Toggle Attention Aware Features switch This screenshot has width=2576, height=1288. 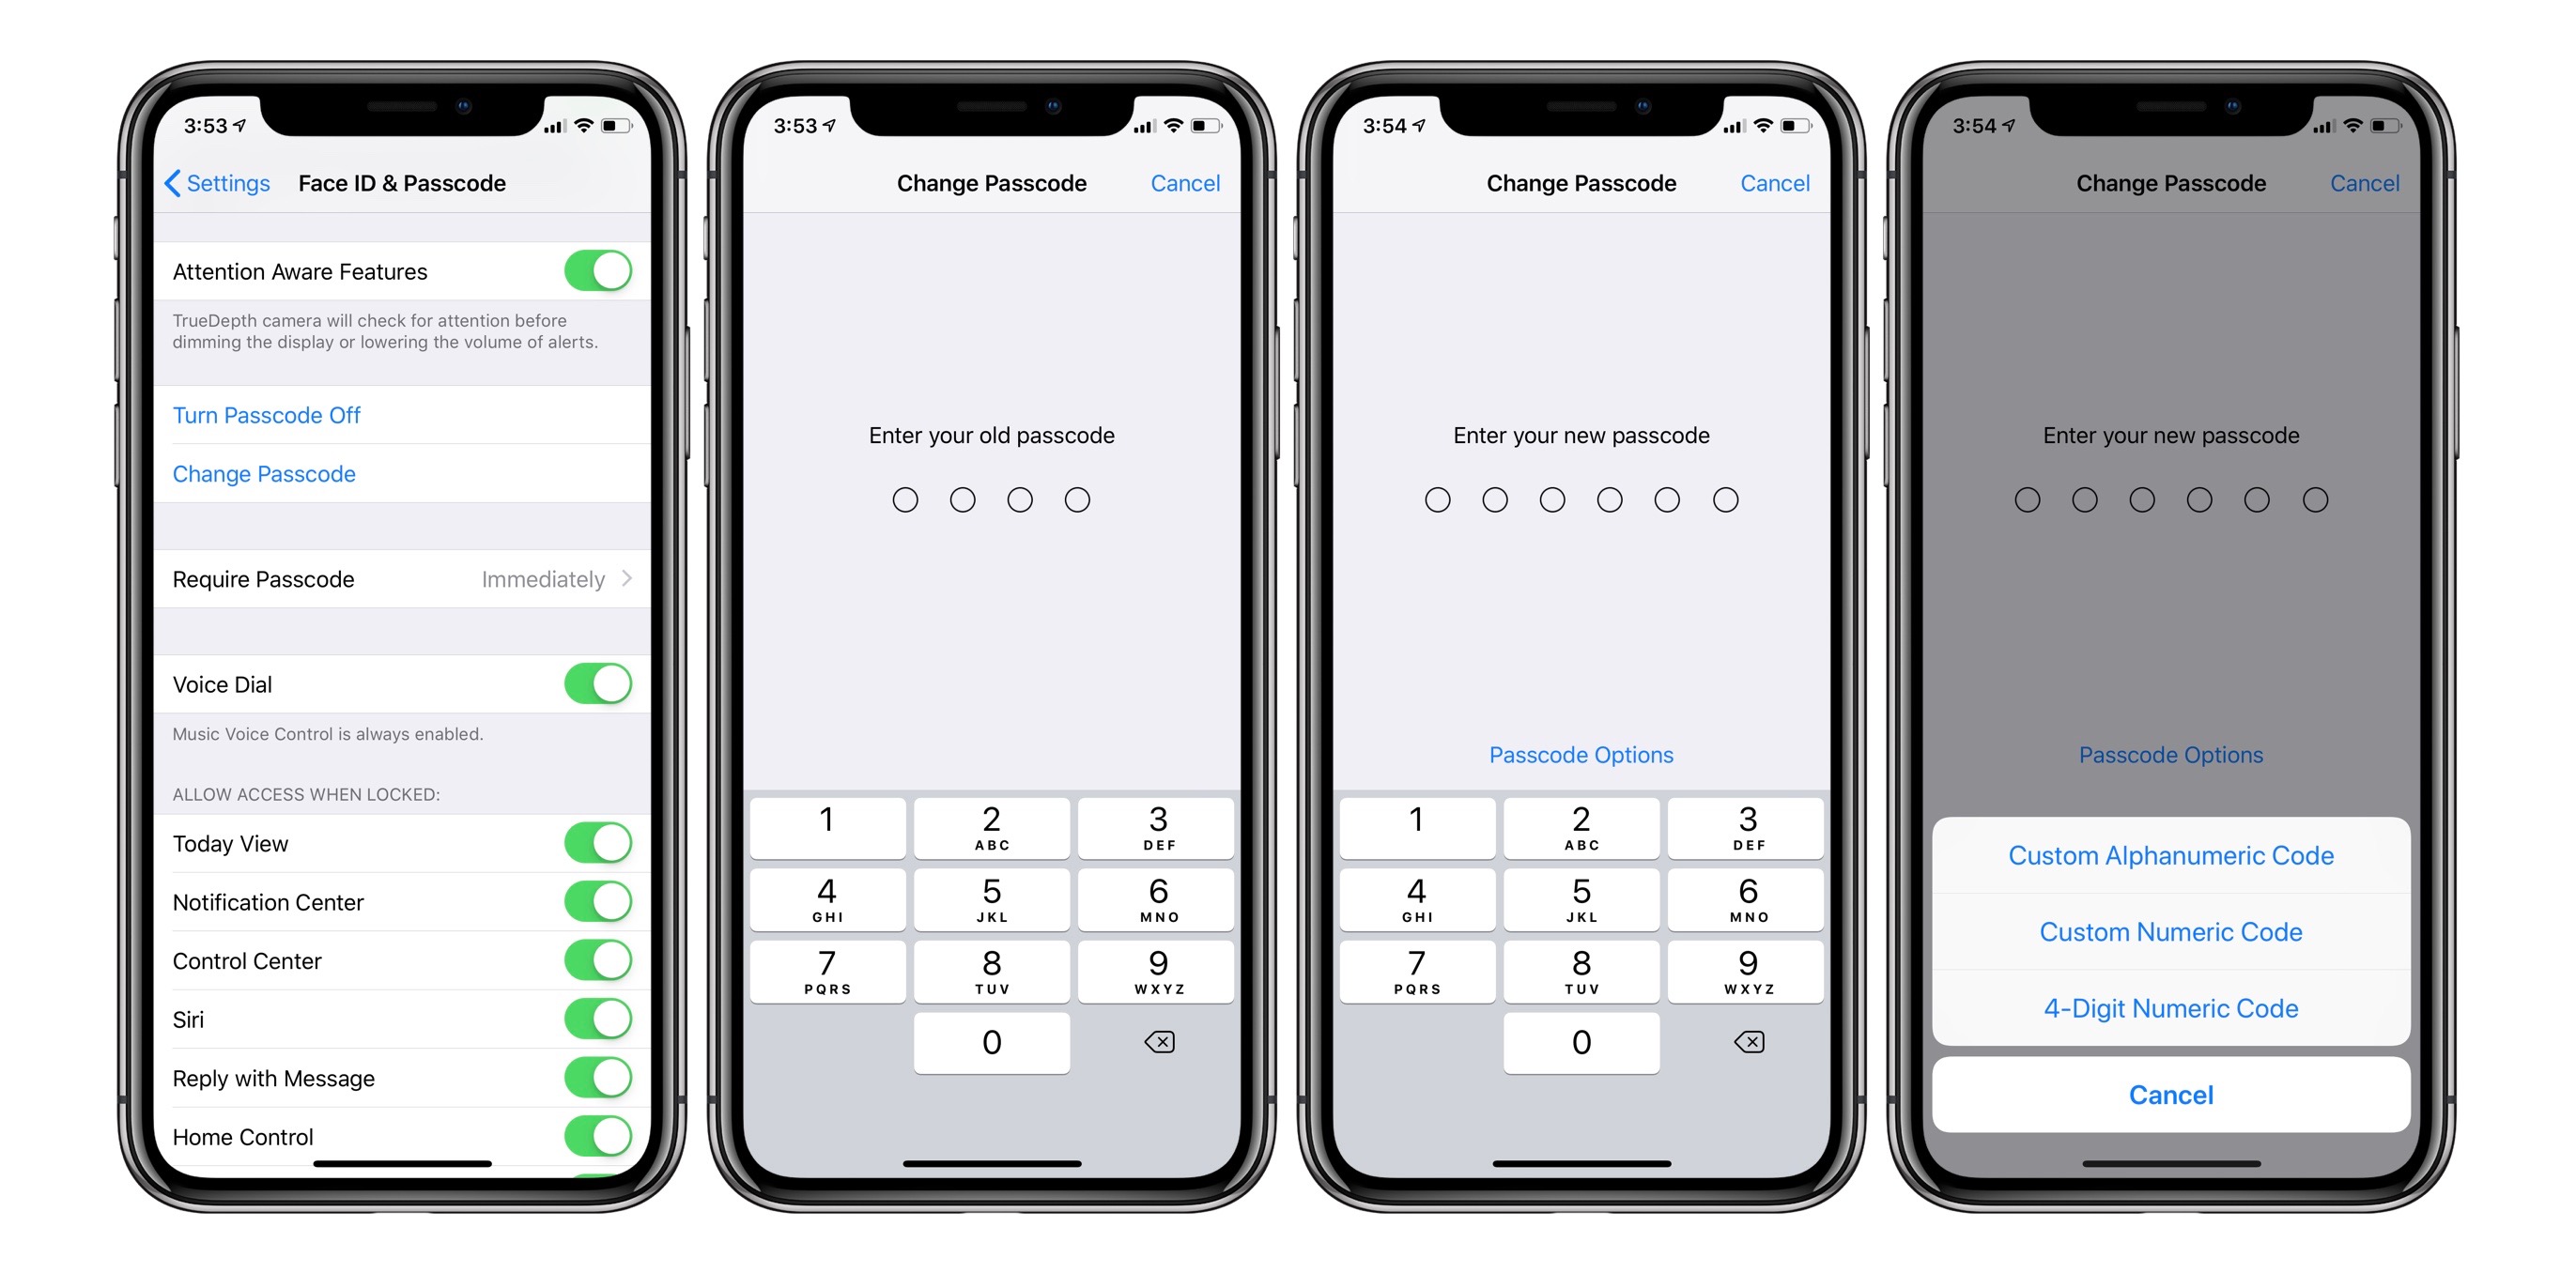[594, 271]
